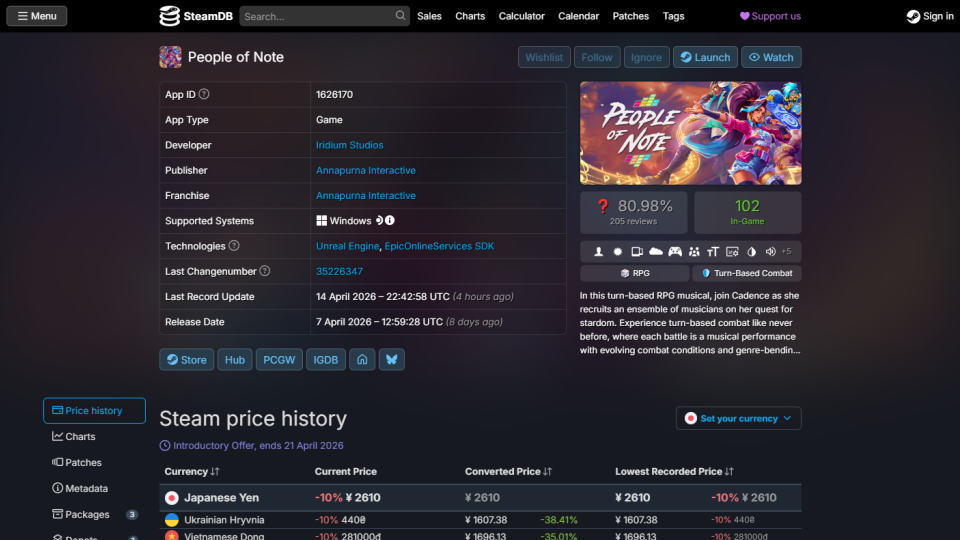This screenshot has width=960, height=540.
Task: Click the Steam Cloud icon
Action: click(x=656, y=252)
